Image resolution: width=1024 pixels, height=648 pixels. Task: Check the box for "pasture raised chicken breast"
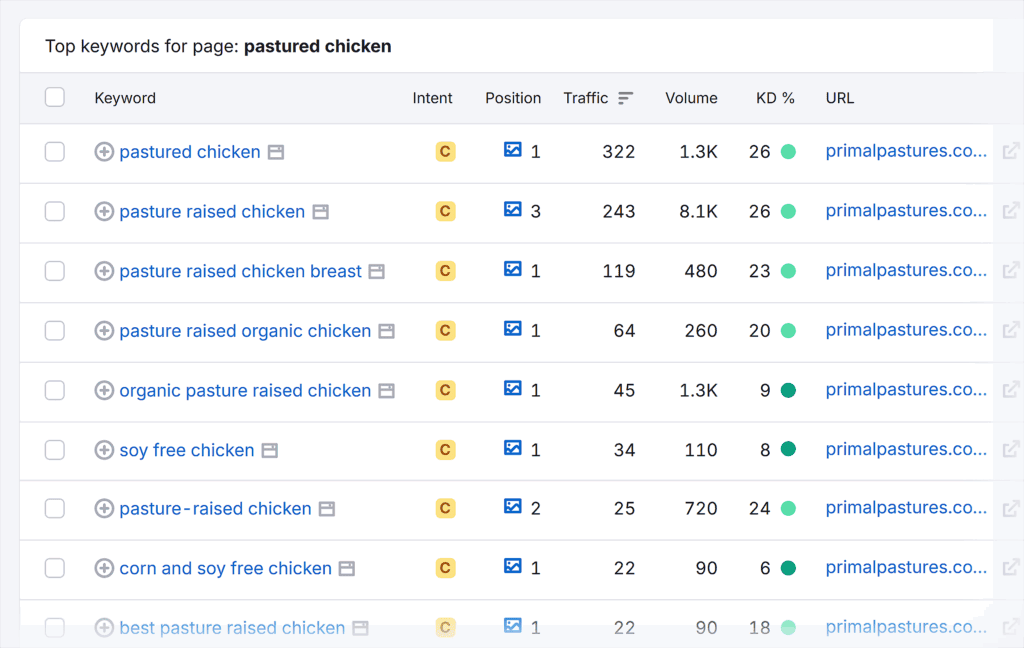55,271
